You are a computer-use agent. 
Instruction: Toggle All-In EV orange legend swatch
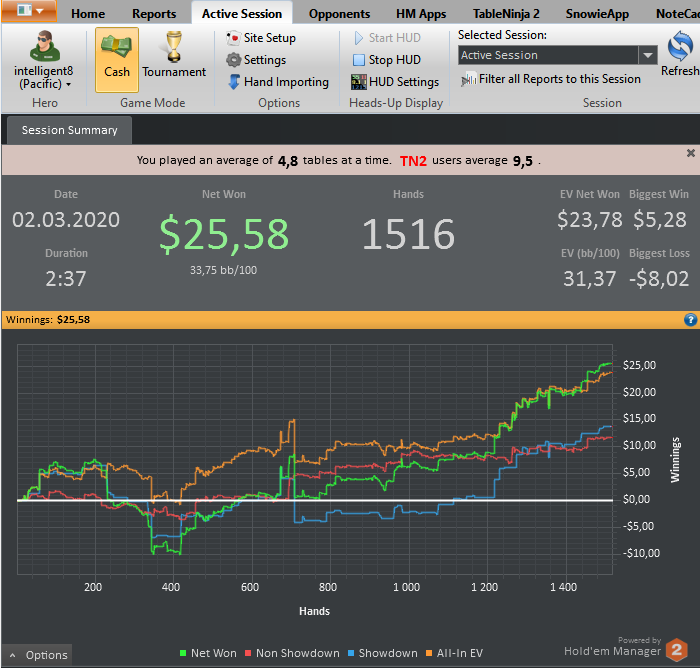[x=429, y=653]
